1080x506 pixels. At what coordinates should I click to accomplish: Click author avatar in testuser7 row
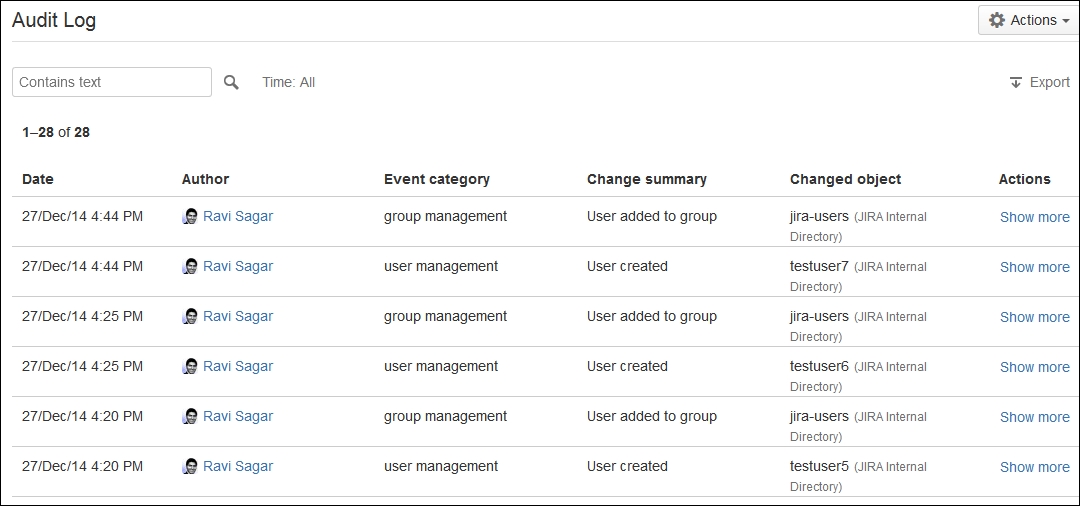(190, 266)
